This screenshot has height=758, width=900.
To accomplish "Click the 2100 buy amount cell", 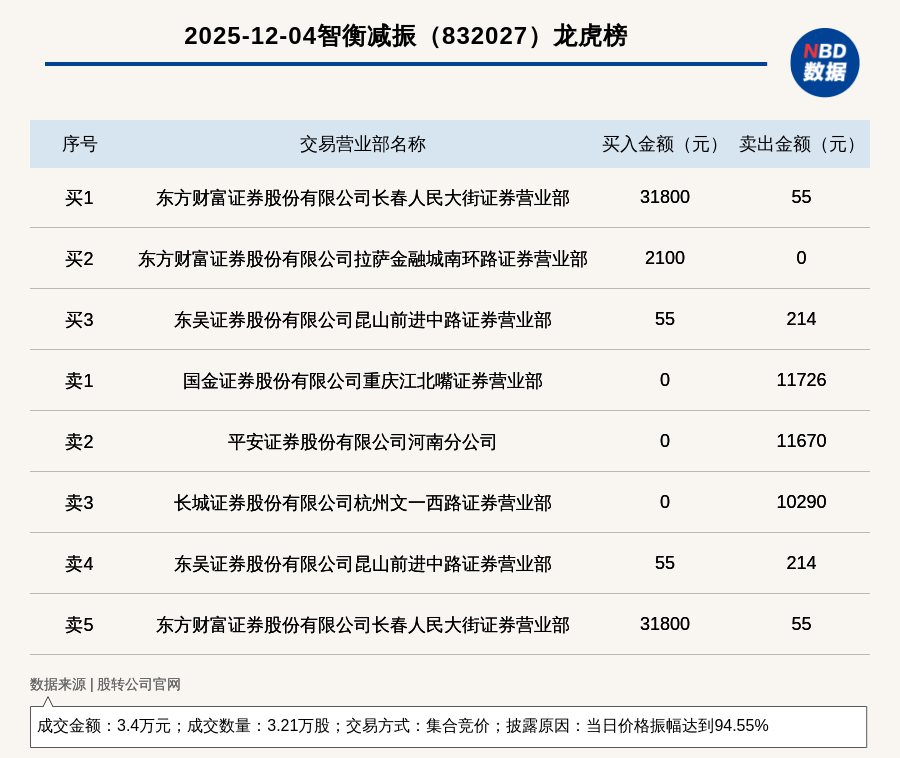I will point(664,258).
